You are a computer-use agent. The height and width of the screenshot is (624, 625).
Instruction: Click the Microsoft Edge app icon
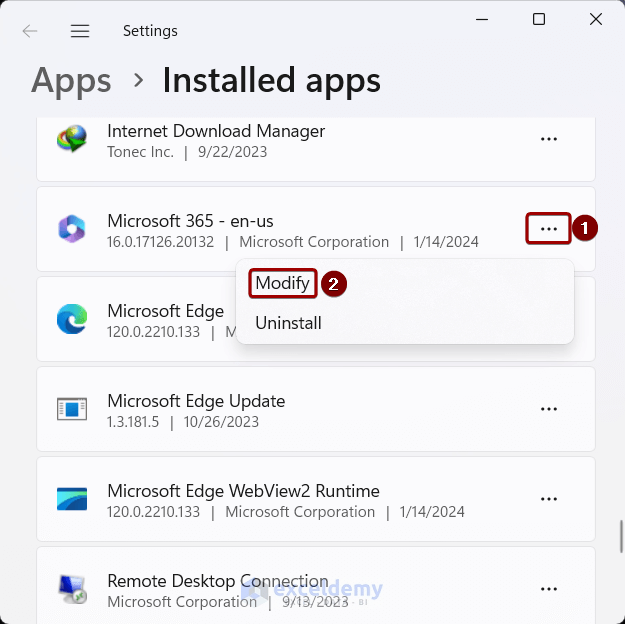(x=72, y=319)
